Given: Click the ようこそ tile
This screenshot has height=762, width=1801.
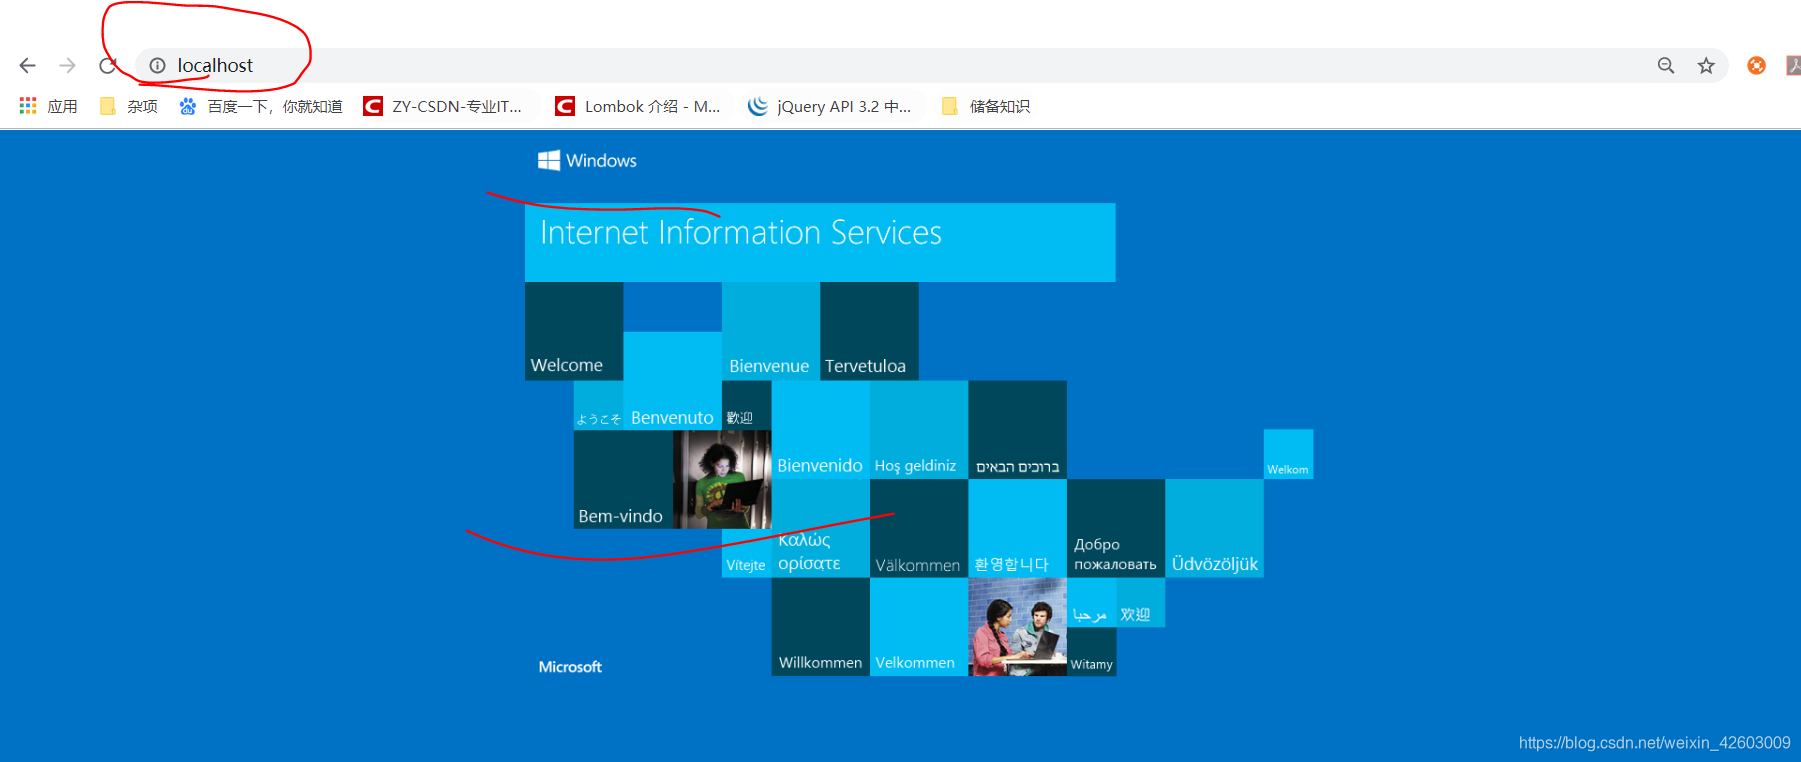Looking at the screenshot, I should [x=598, y=405].
